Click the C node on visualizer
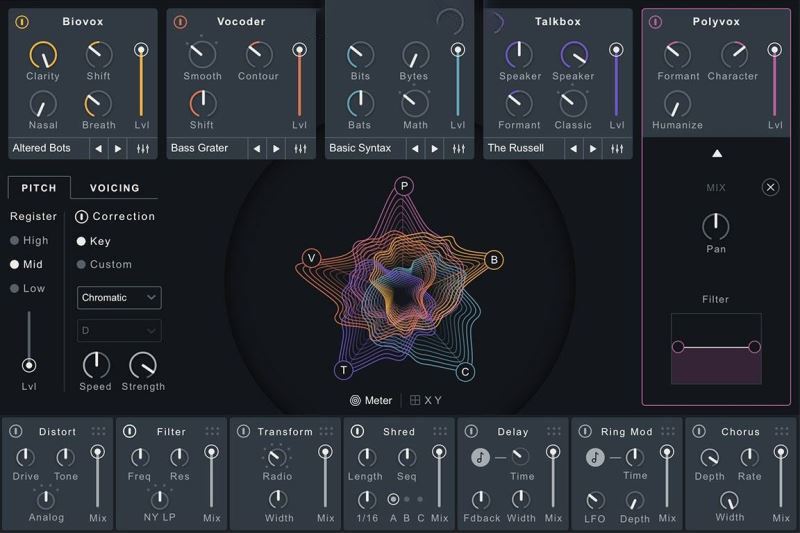Viewport: 800px width, 533px height. 465,372
